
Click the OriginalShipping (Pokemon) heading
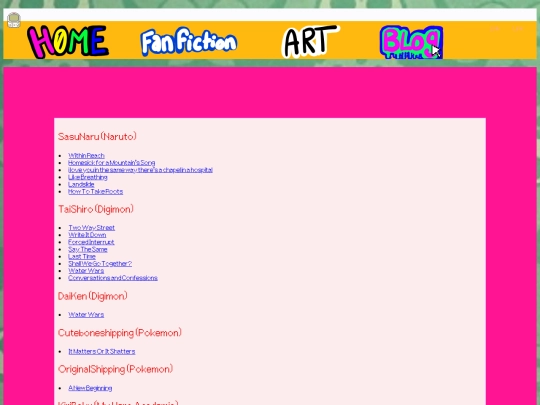click(115, 369)
